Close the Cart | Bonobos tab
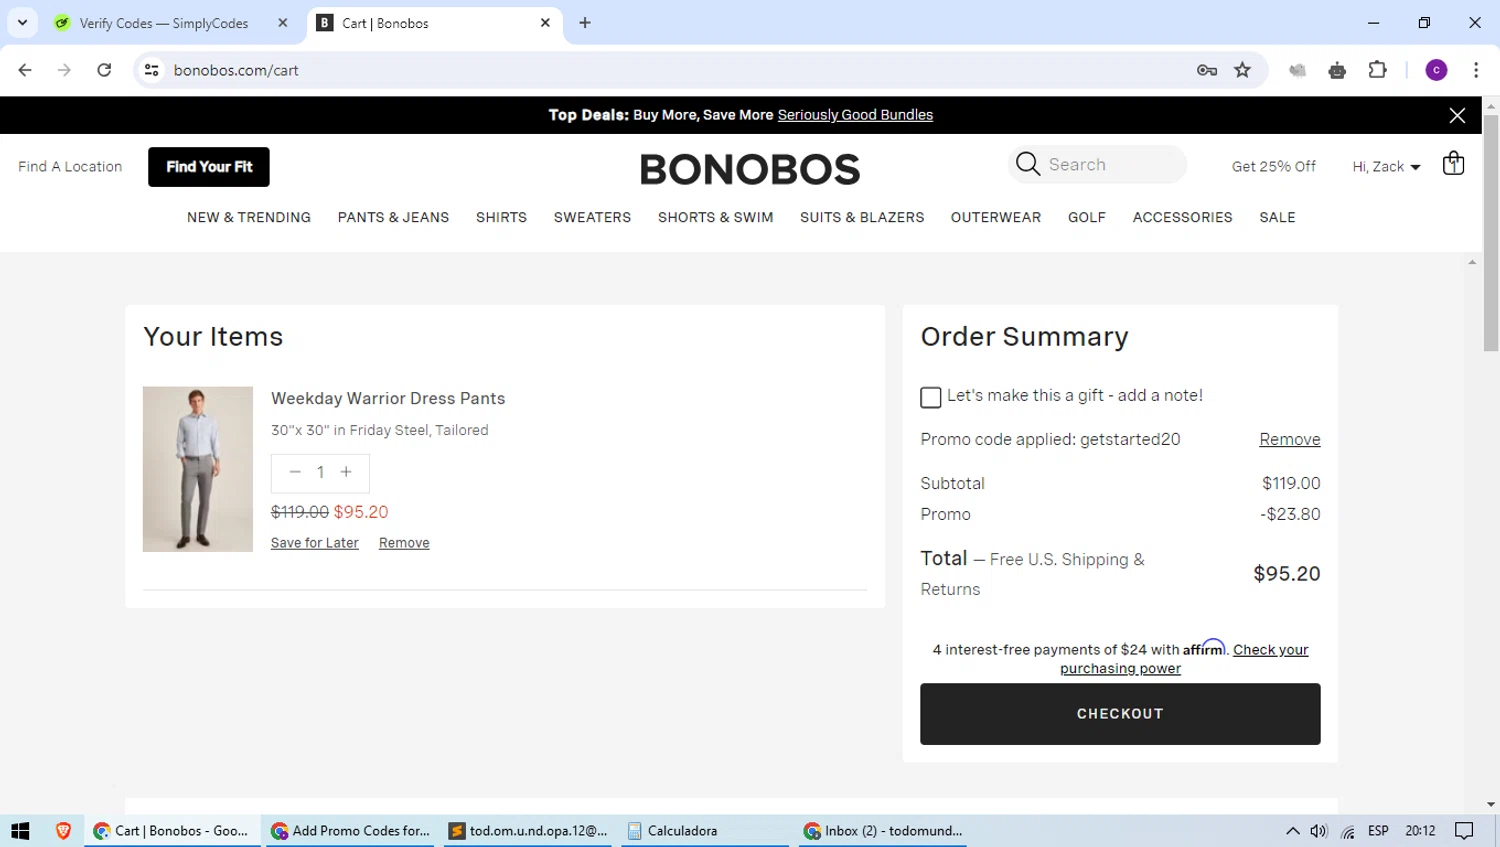1500x847 pixels. coord(545,23)
